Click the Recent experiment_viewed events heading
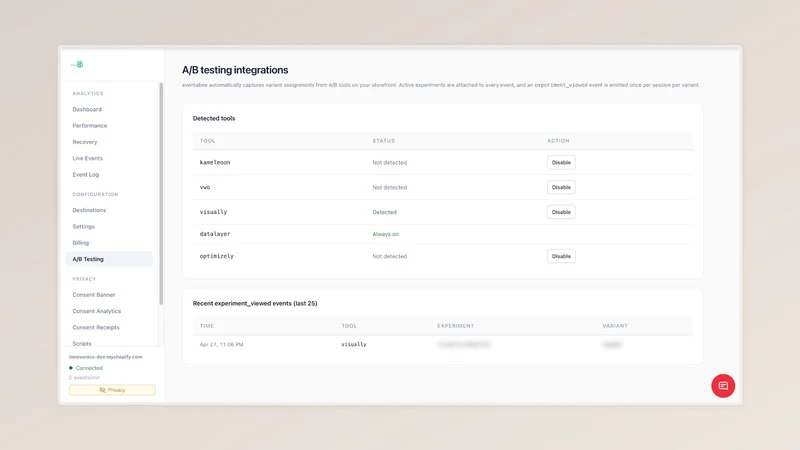The width and height of the screenshot is (800, 450). [255, 303]
